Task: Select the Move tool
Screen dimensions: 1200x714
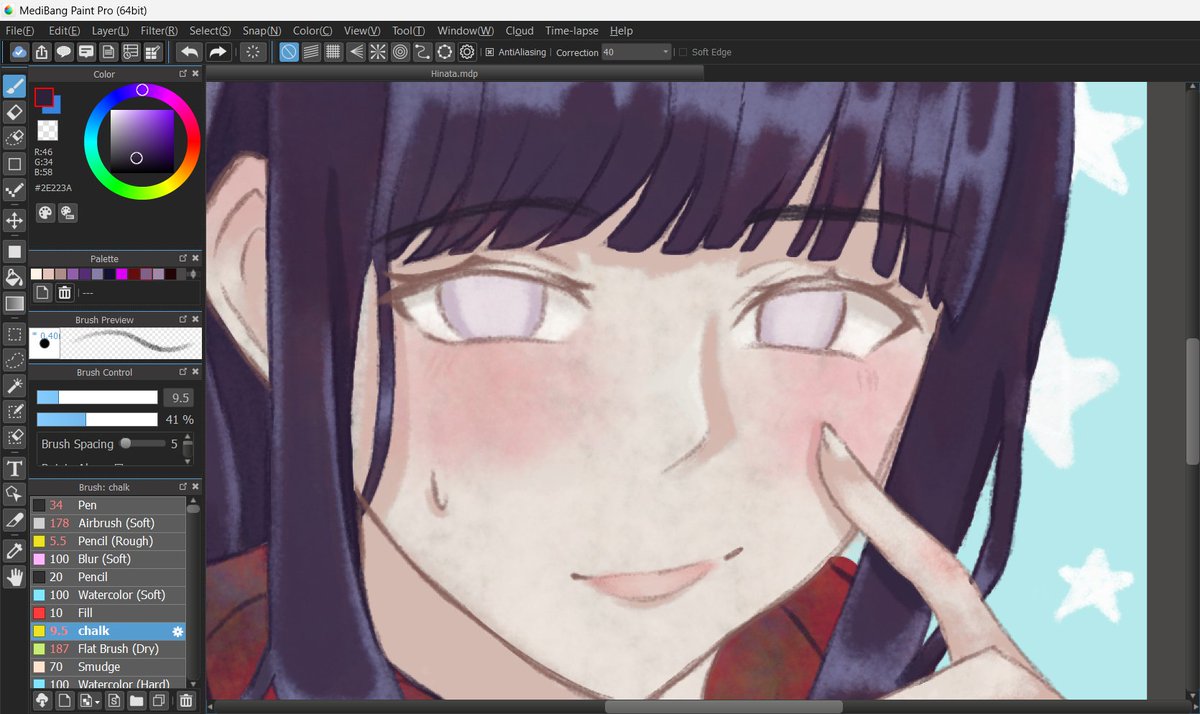Action: [x=15, y=220]
